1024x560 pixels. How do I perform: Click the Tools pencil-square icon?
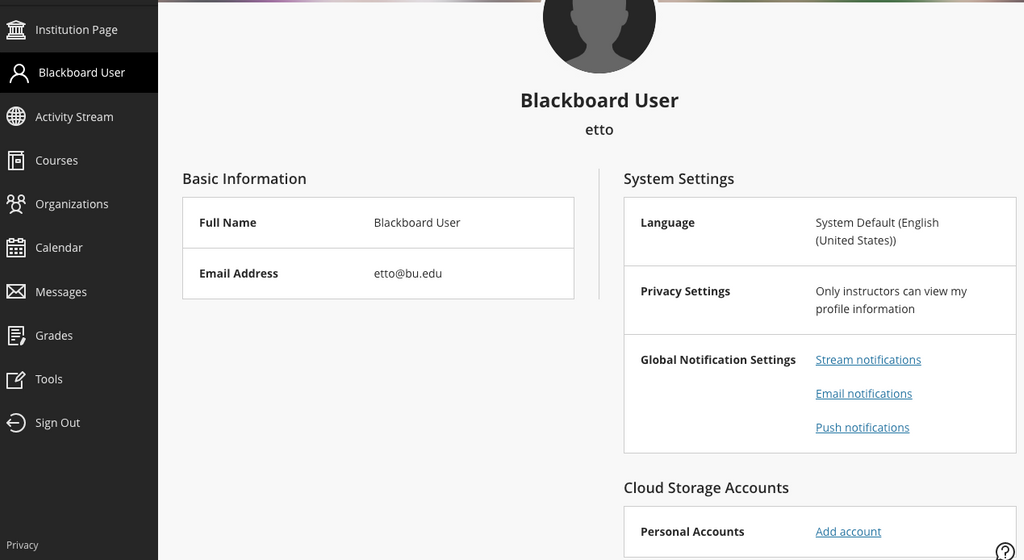point(16,380)
